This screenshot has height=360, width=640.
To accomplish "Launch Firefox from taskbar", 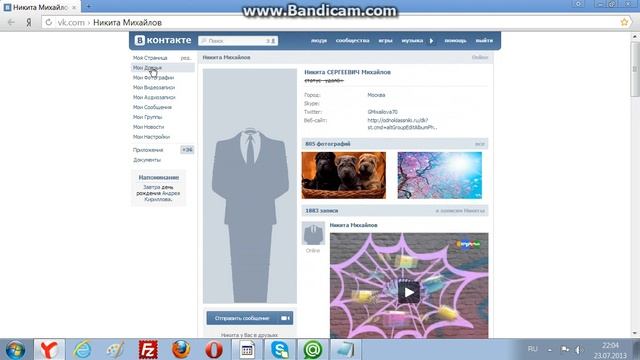I will (181, 349).
